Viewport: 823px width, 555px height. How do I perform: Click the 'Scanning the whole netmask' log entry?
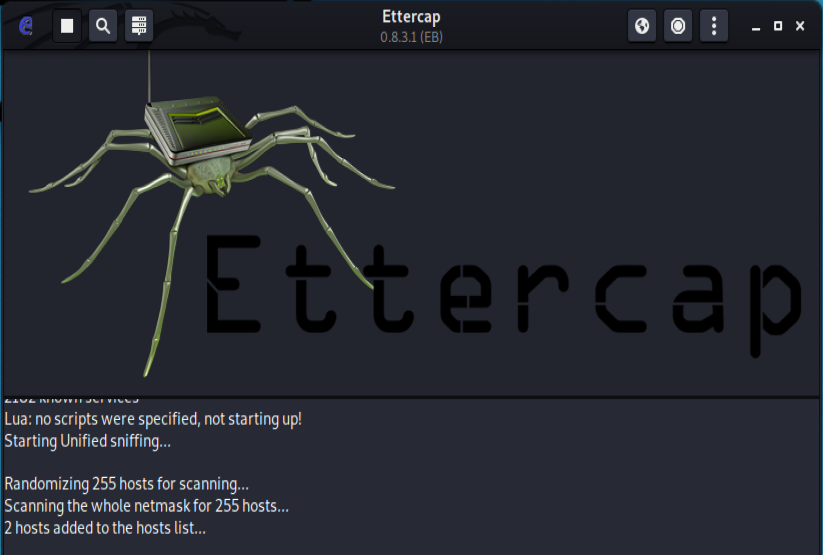click(x=146, y=506)
